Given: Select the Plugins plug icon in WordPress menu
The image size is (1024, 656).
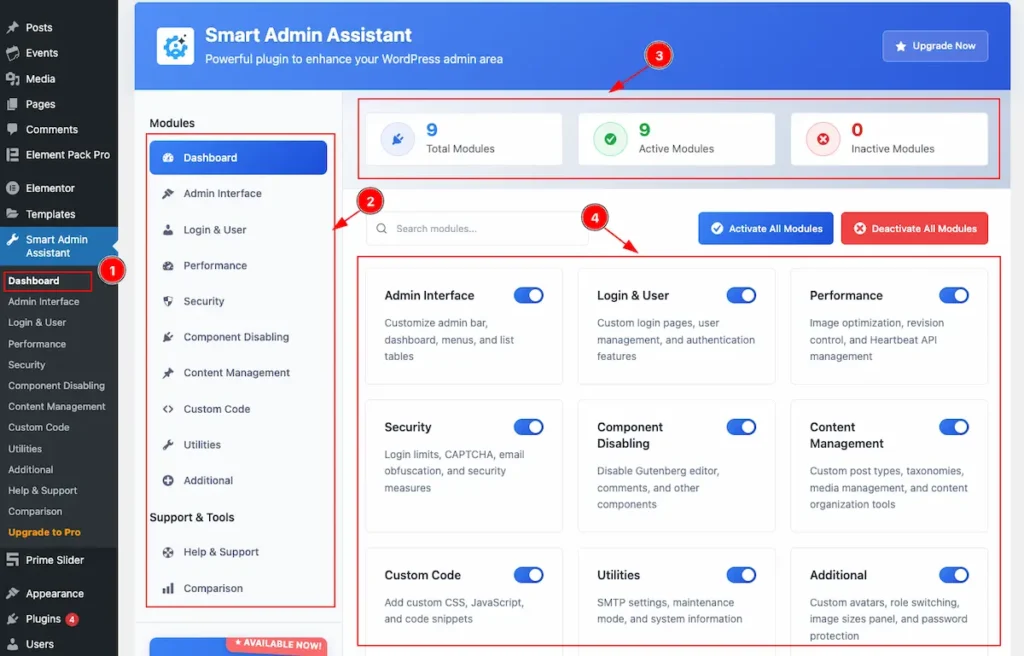Looking at the screenshot, I should (12, 619).
